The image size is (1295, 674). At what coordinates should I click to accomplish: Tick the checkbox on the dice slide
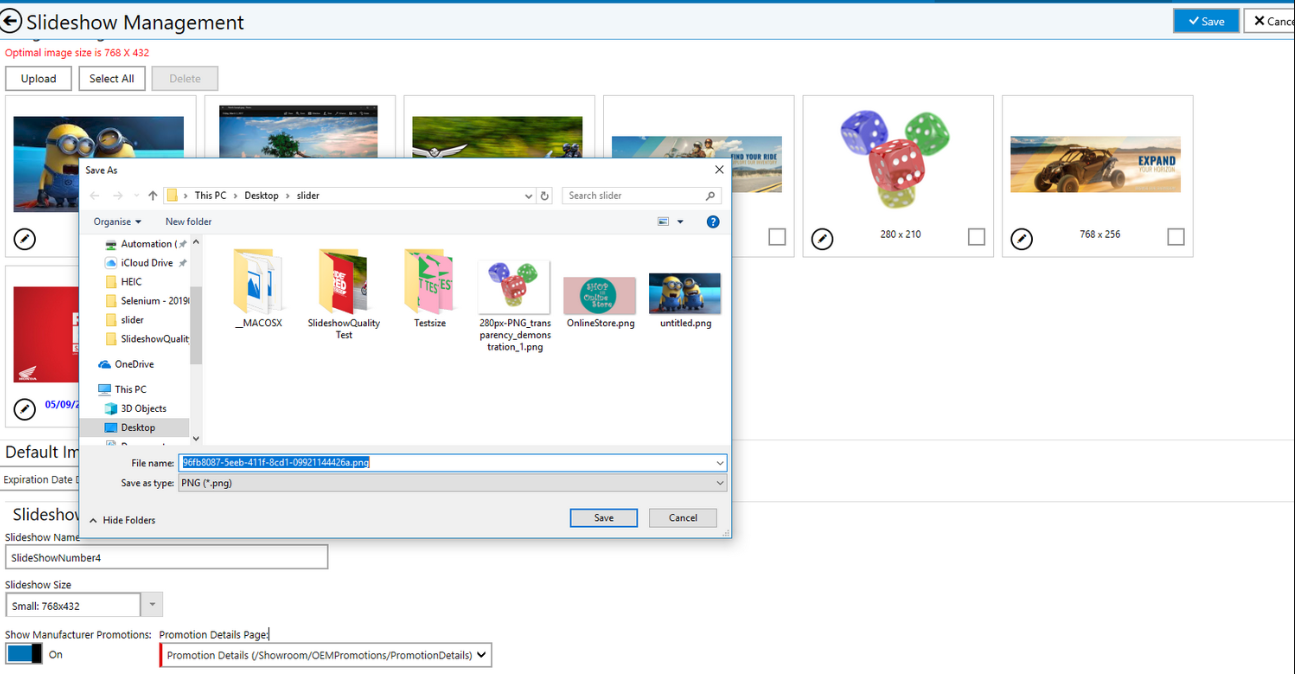tap(977, 237)
